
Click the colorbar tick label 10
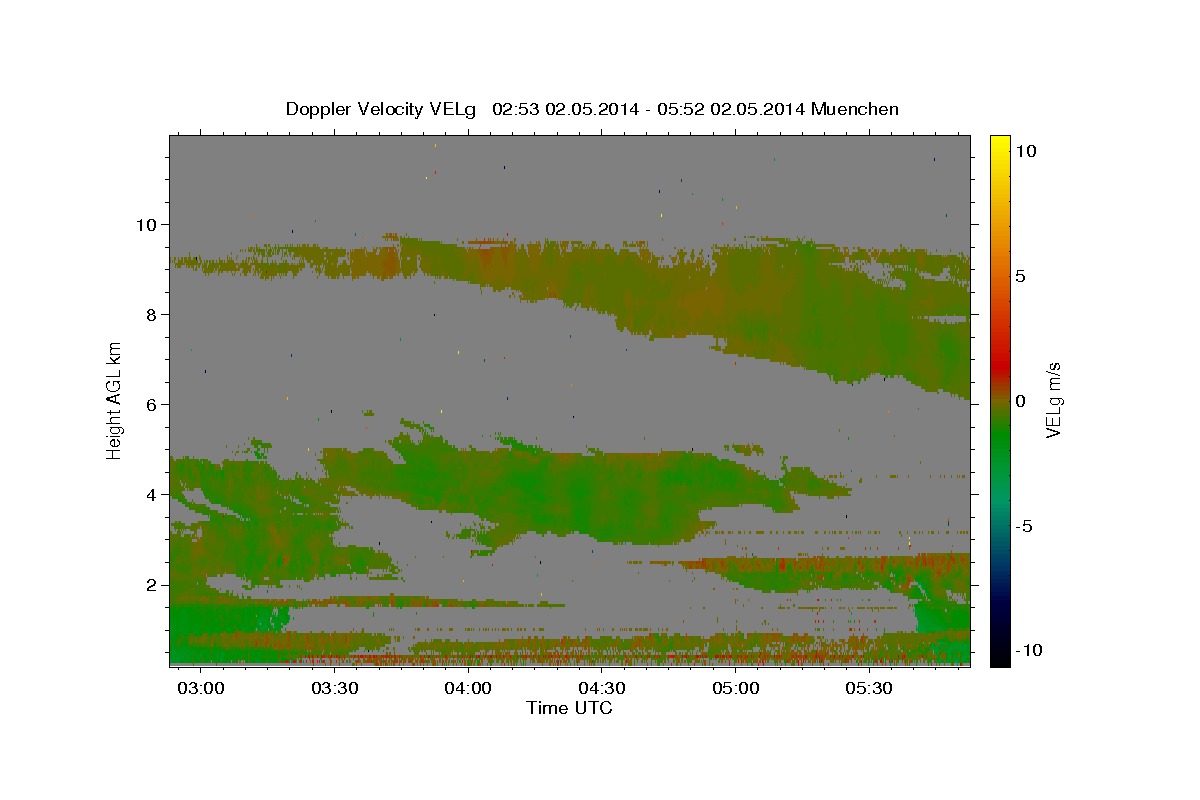pos(1025,150)
